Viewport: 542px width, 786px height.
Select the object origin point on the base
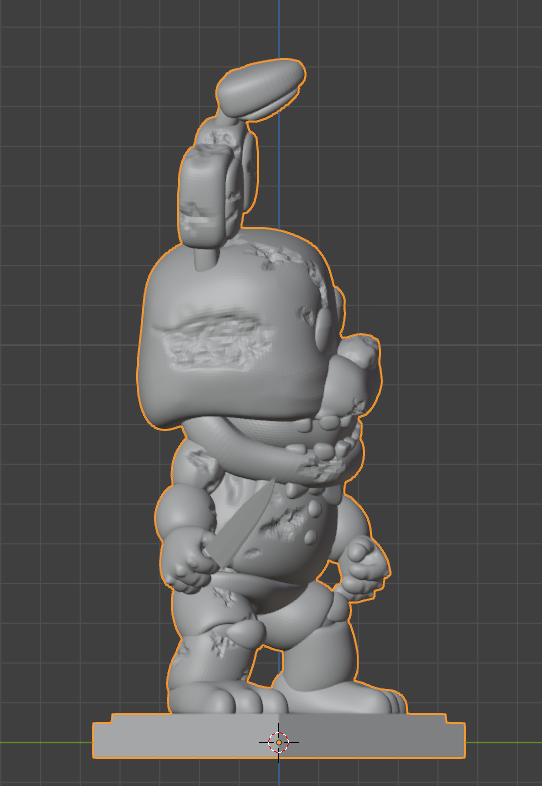(279, 742)
